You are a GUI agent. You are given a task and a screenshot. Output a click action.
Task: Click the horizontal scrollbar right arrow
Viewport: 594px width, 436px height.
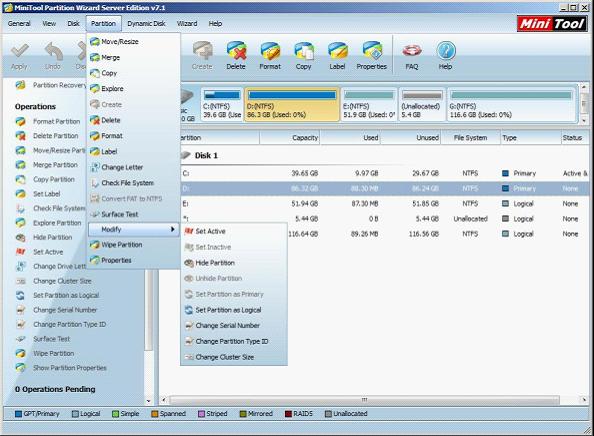coord(584,400)
